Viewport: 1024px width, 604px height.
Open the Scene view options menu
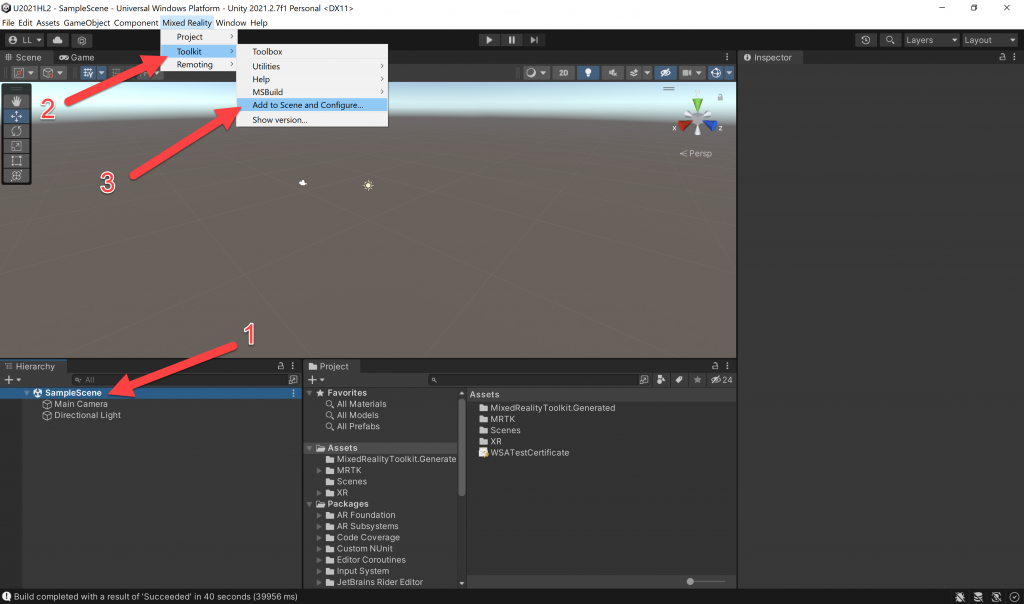point(727,57)
